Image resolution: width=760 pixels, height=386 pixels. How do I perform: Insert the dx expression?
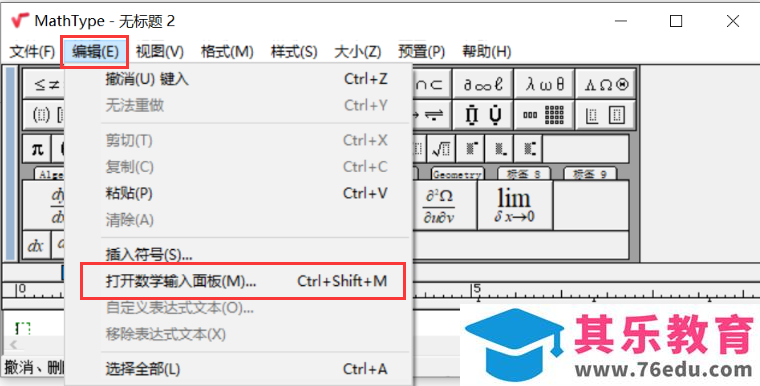pos(35,245)
